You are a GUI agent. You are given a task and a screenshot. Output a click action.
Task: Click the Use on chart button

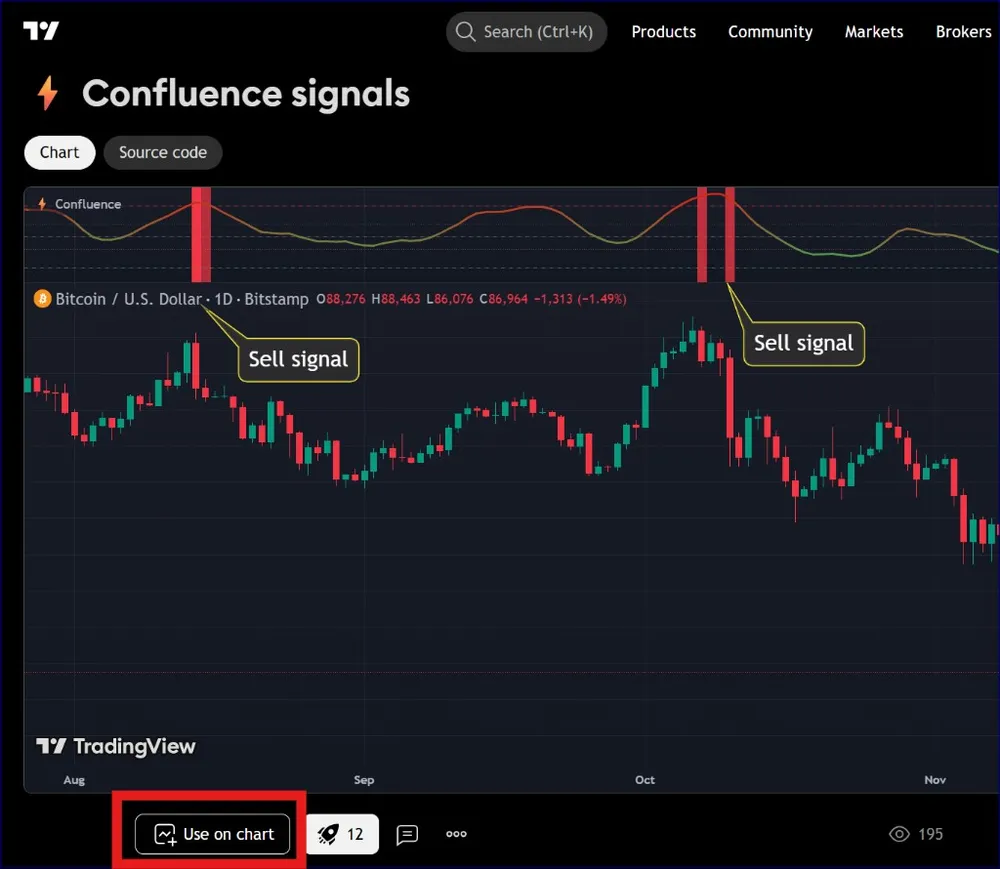tap(211, 833)
